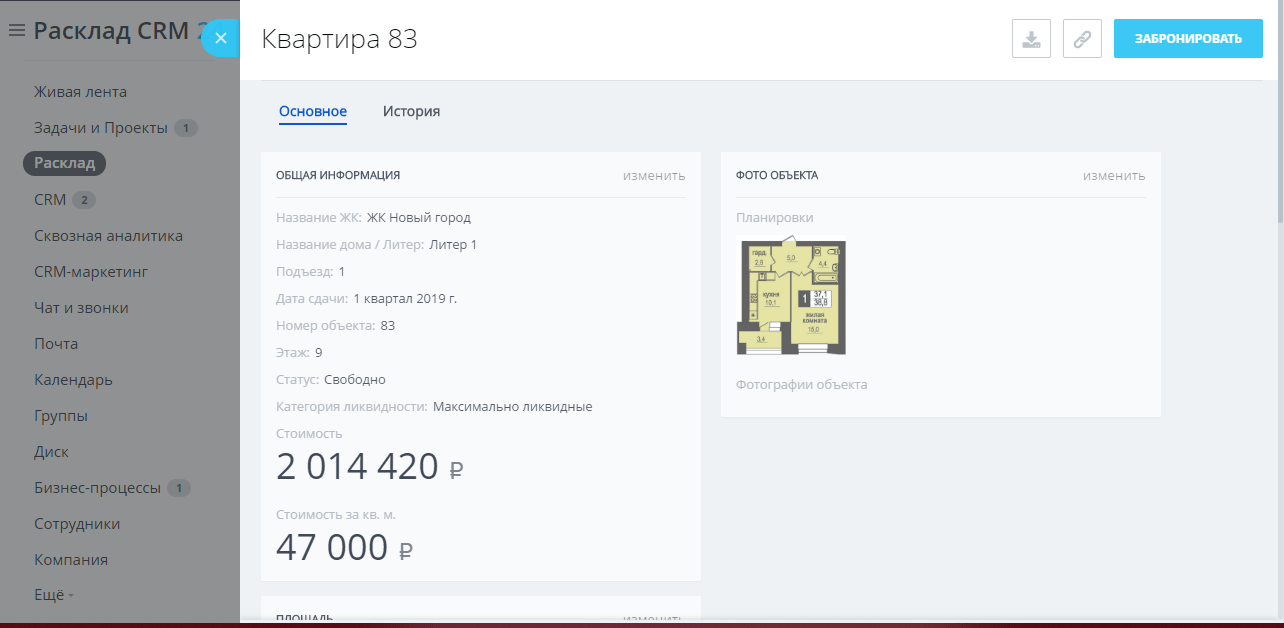Image resolution: width=1284 pixels, height=628 pixels.
Task: Switch to the История tab
Action: pyautogui.click(x=411, y=111)
